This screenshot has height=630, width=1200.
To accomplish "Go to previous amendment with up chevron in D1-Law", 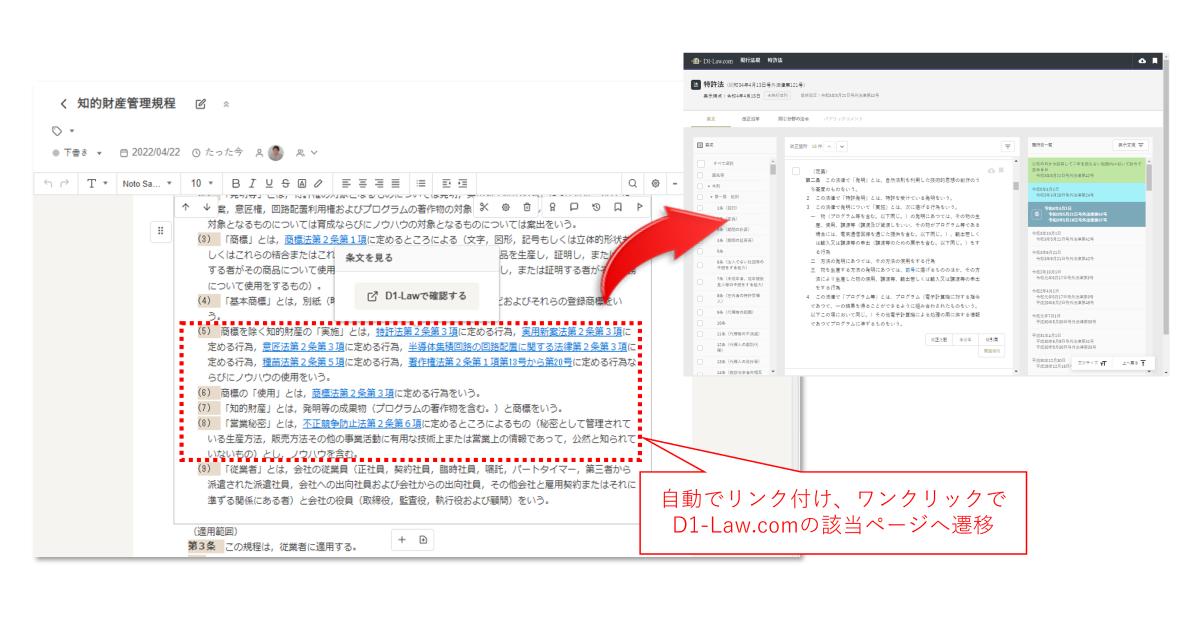I will coord(828,146).
